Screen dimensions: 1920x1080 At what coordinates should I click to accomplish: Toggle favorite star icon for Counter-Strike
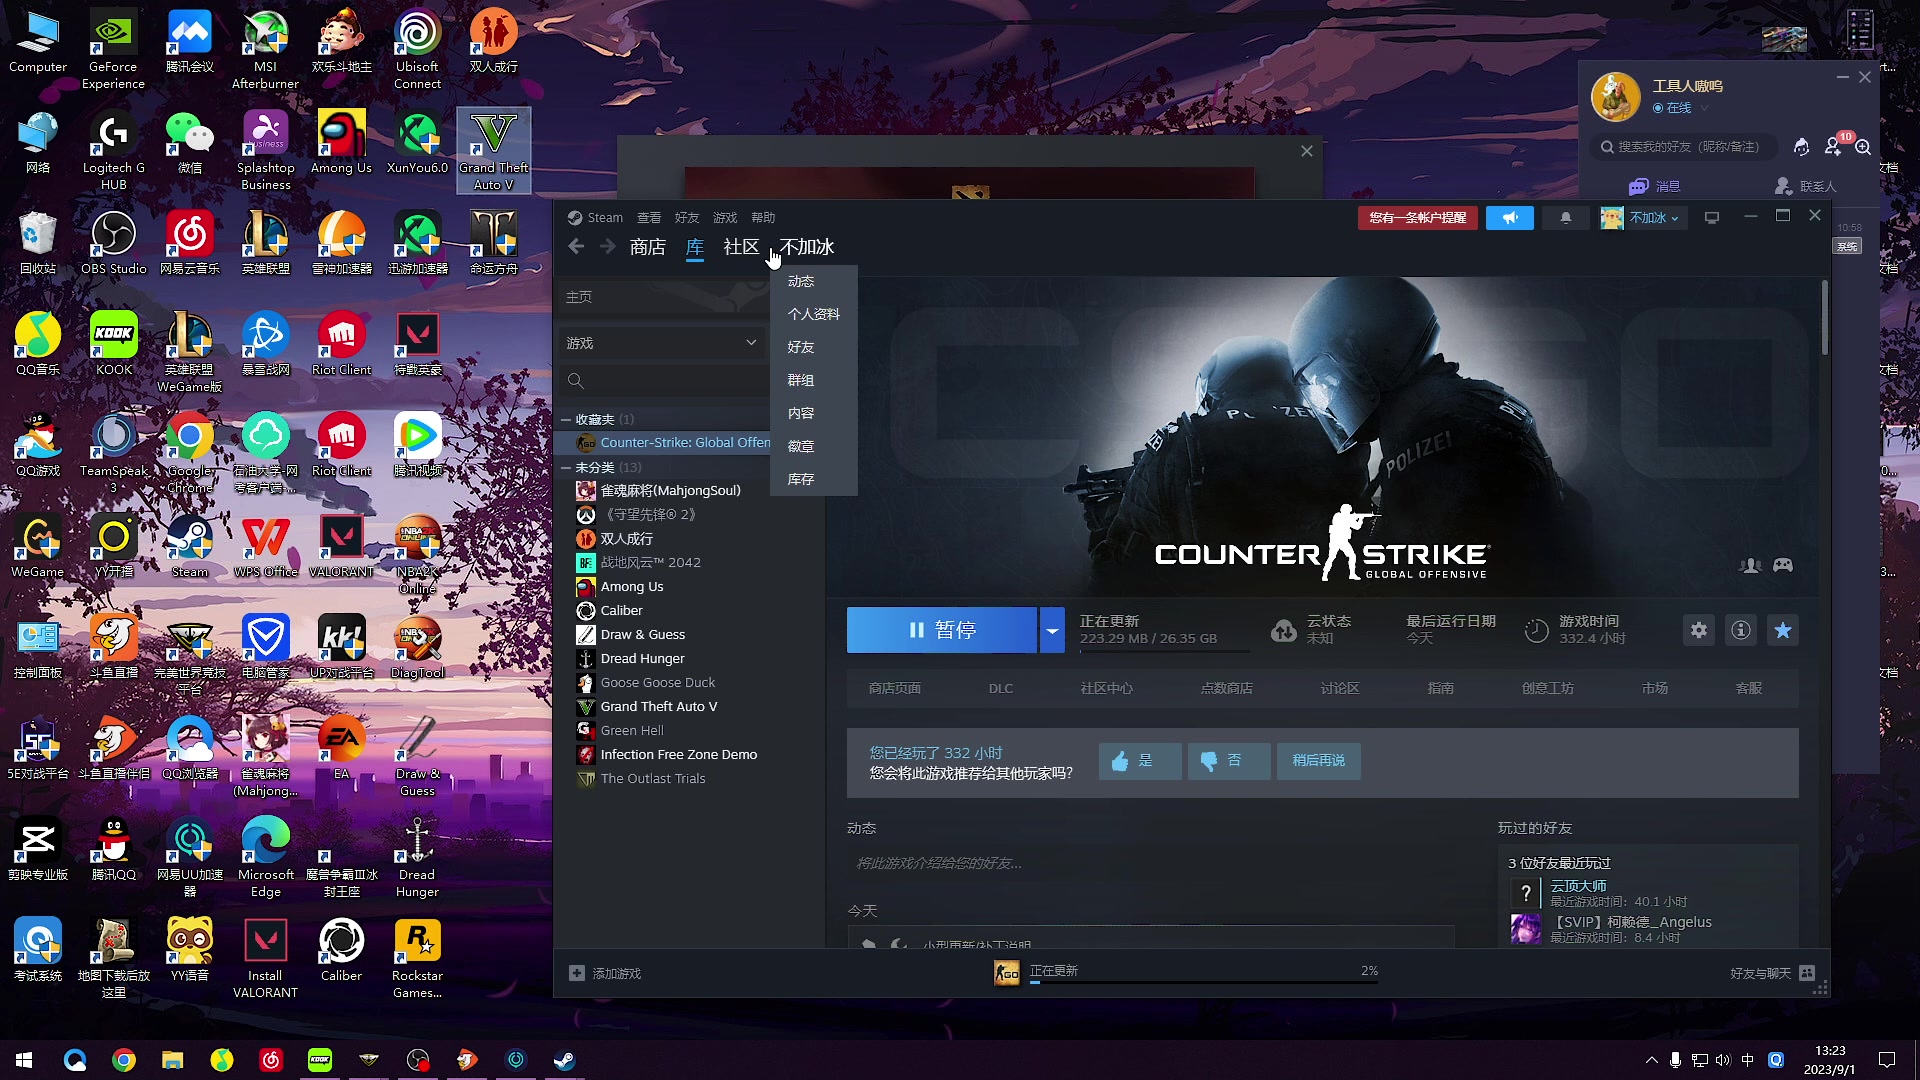pyautogui.click(x=1783, y=630)
